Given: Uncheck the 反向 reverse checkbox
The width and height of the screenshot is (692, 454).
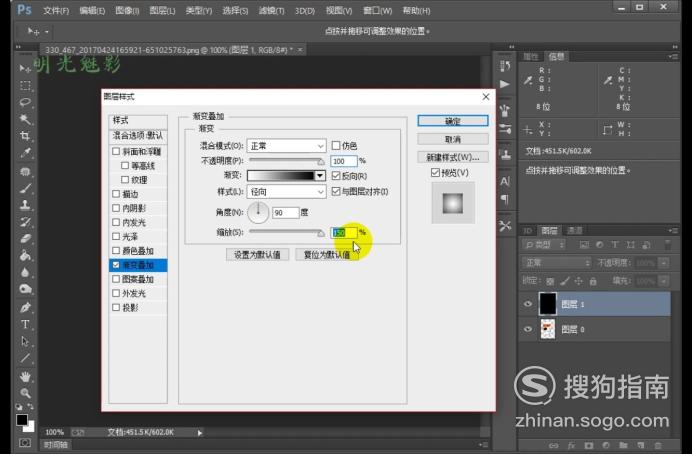Looking at the screenshot, I should [x=336, y=176].
